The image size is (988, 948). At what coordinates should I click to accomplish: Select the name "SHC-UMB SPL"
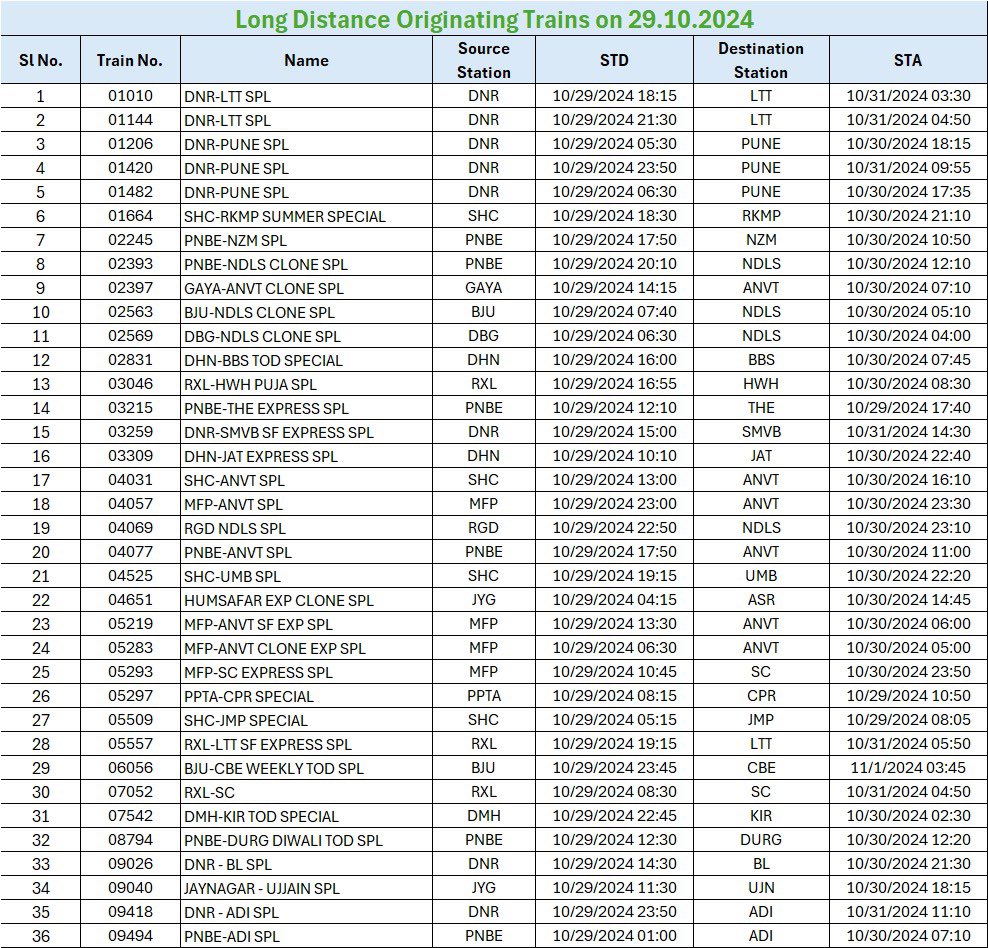tap(233, 576)
